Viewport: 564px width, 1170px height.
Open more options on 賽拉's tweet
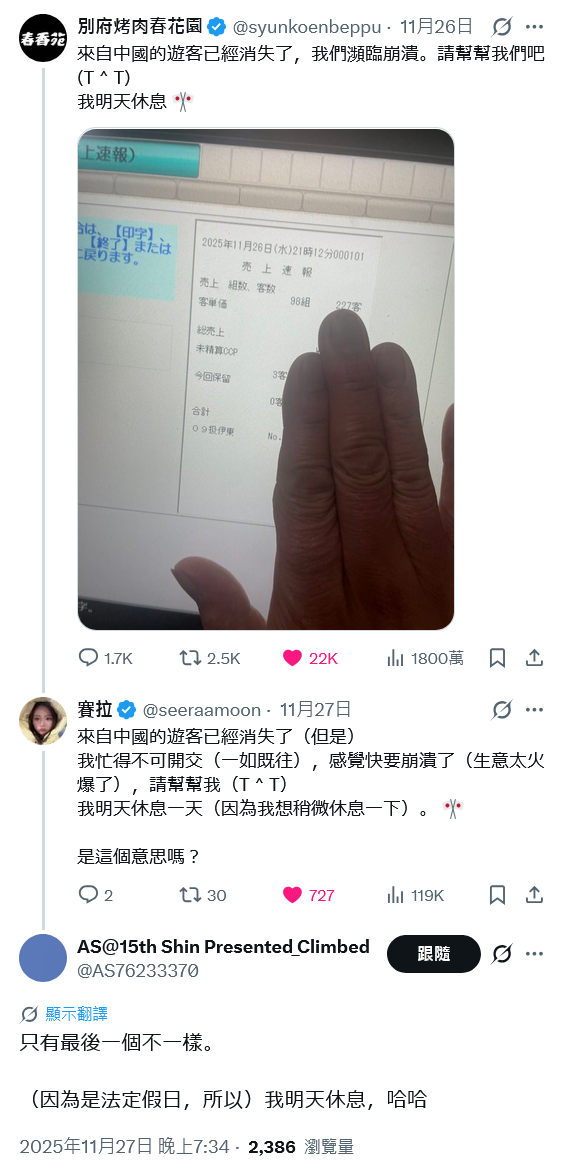pyautogui.click(x=534, y=710)
